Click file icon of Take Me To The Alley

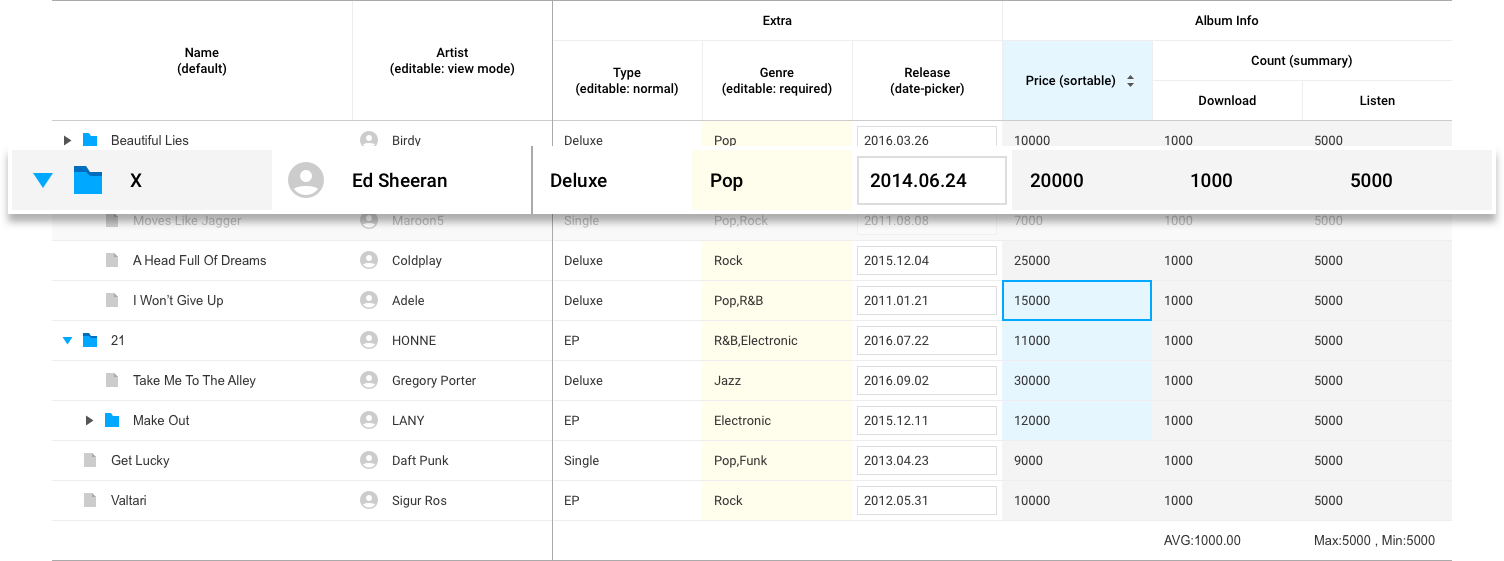click(112, 380)
